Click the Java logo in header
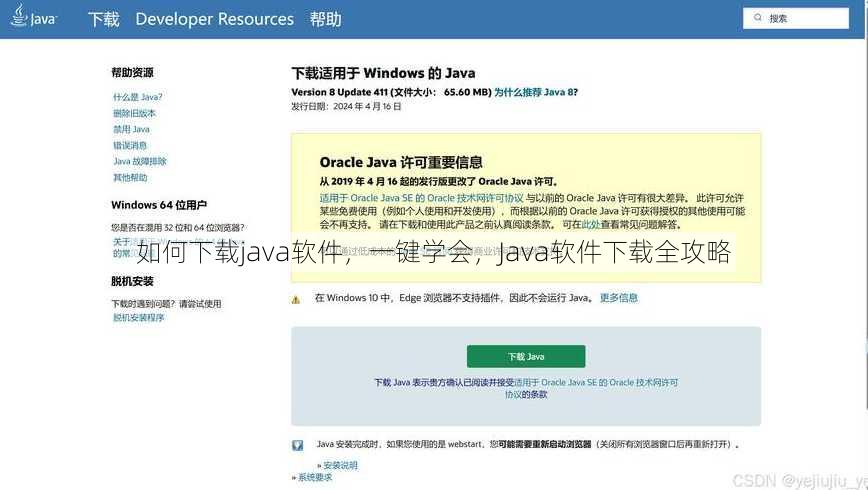This screenshot has height=490, width=868. point(33,16)
